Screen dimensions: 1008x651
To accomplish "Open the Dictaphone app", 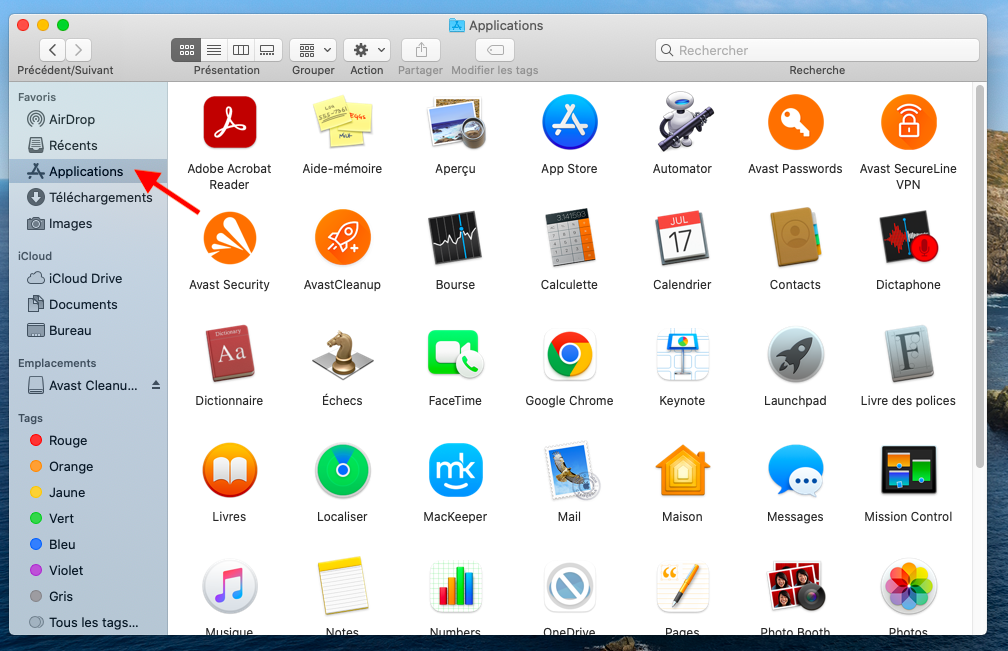I will [x=908, y=238].
